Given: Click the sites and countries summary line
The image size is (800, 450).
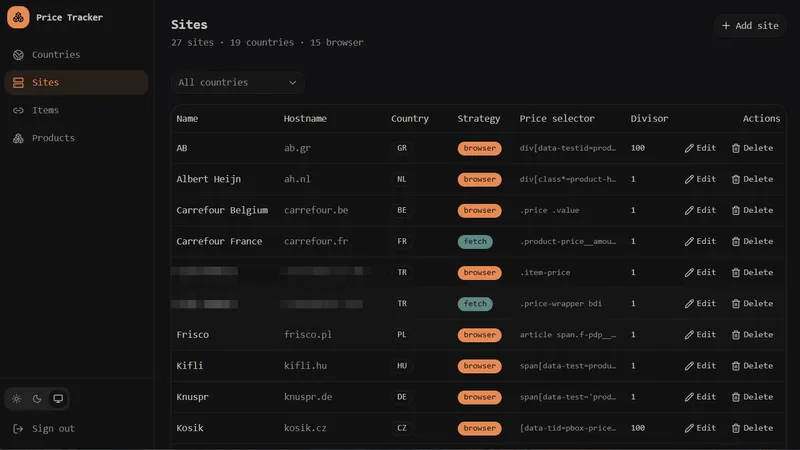Looking at the screenshot, I should tap(267, 42).
